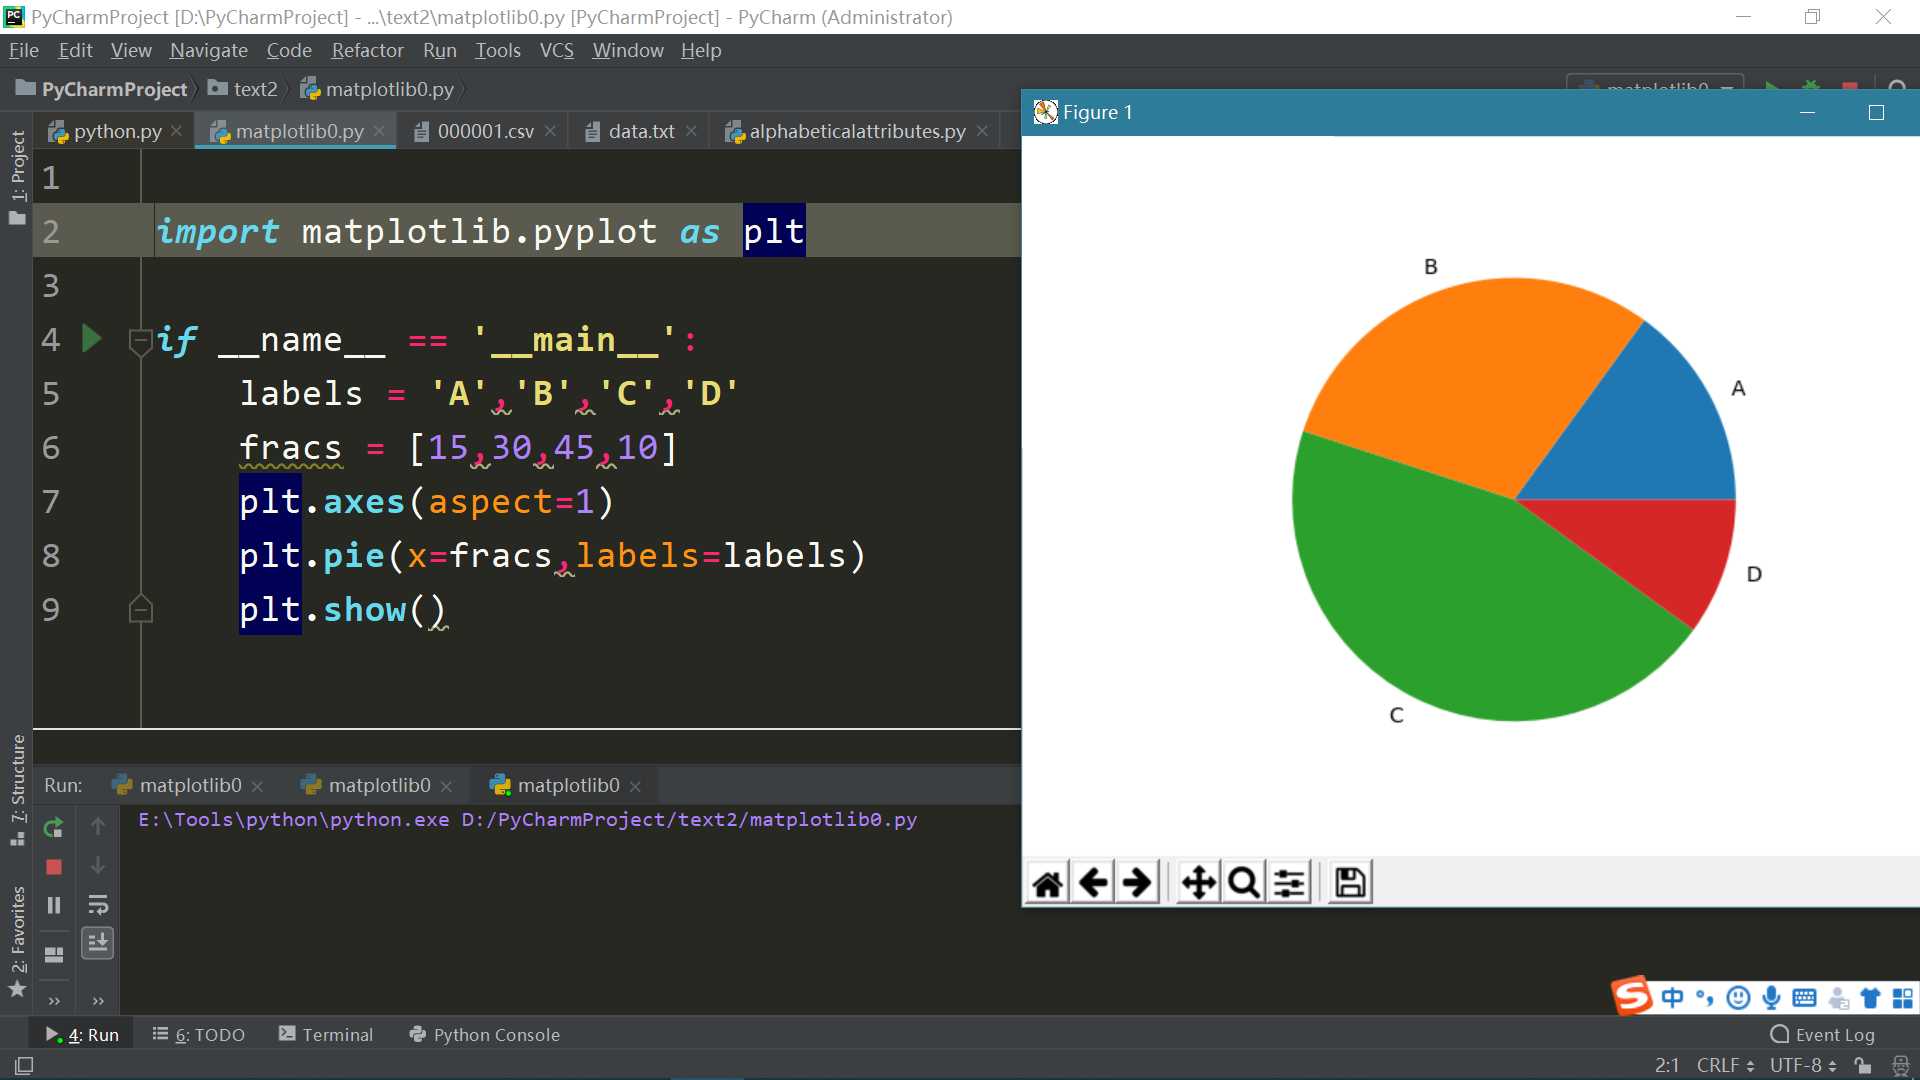
Task: Toggle scroll to end in Run console
Action: [97, 943]
